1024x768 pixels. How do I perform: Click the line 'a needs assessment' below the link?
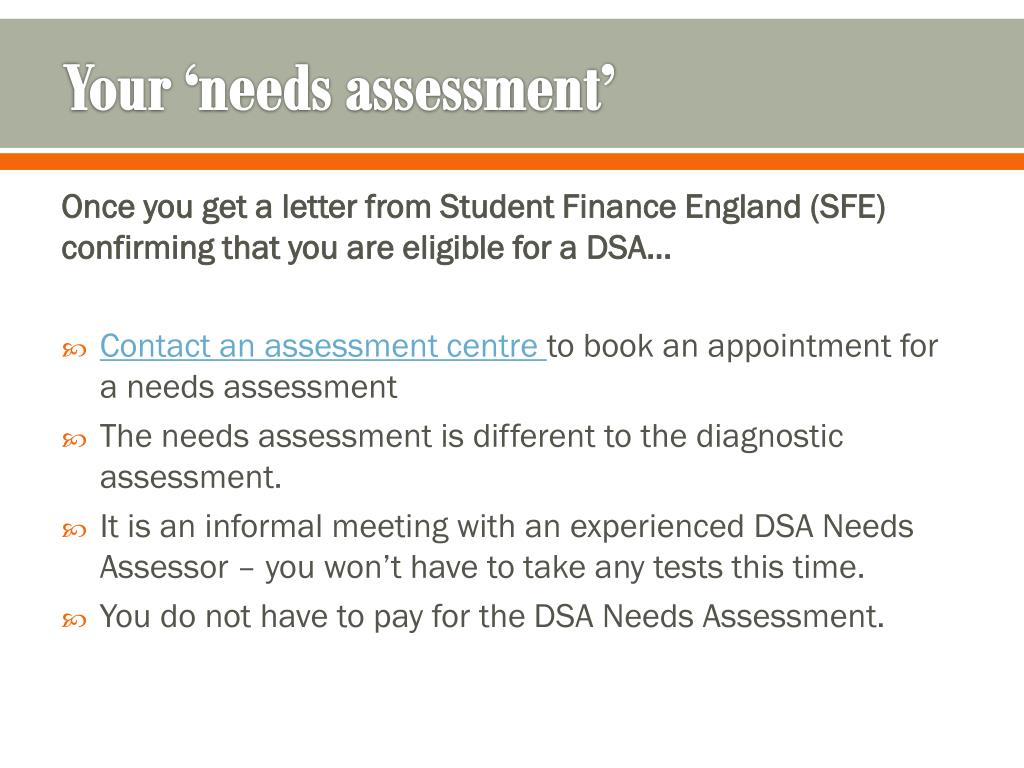coord(248,387)
